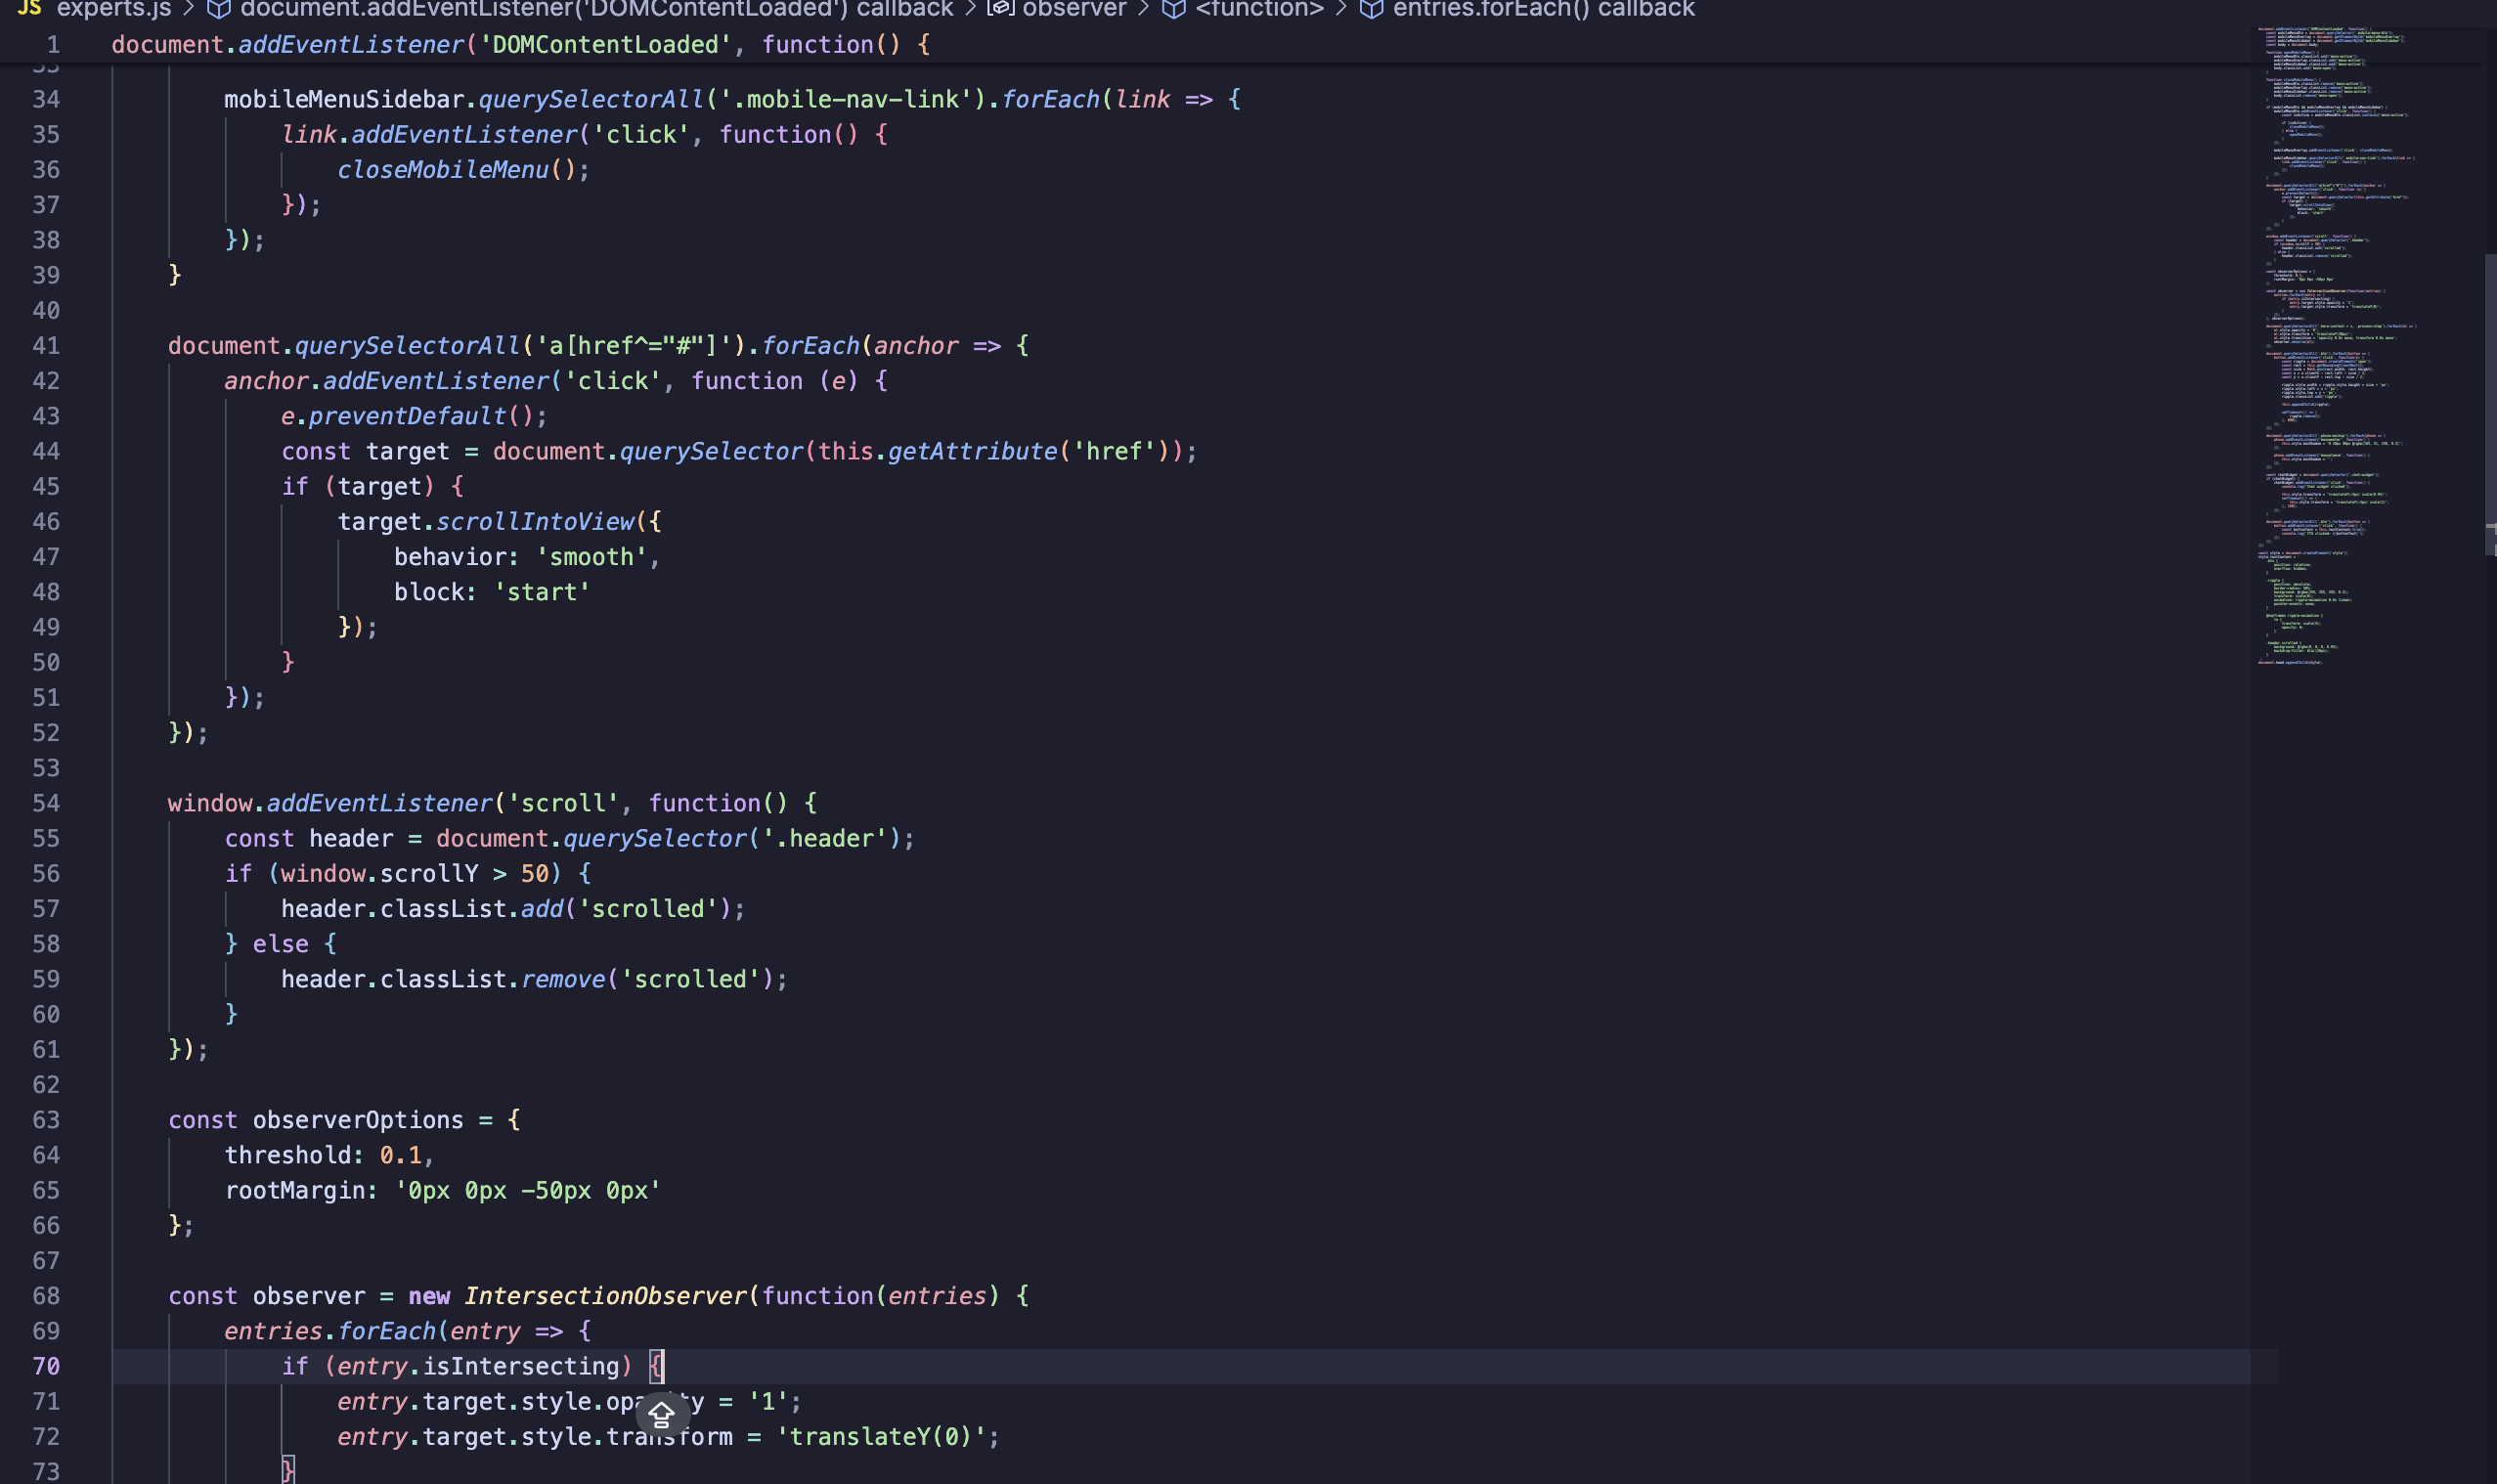Click line number 68 in the gutter
This screenshot has width=2497, height=1484.
coord(46,1296)
